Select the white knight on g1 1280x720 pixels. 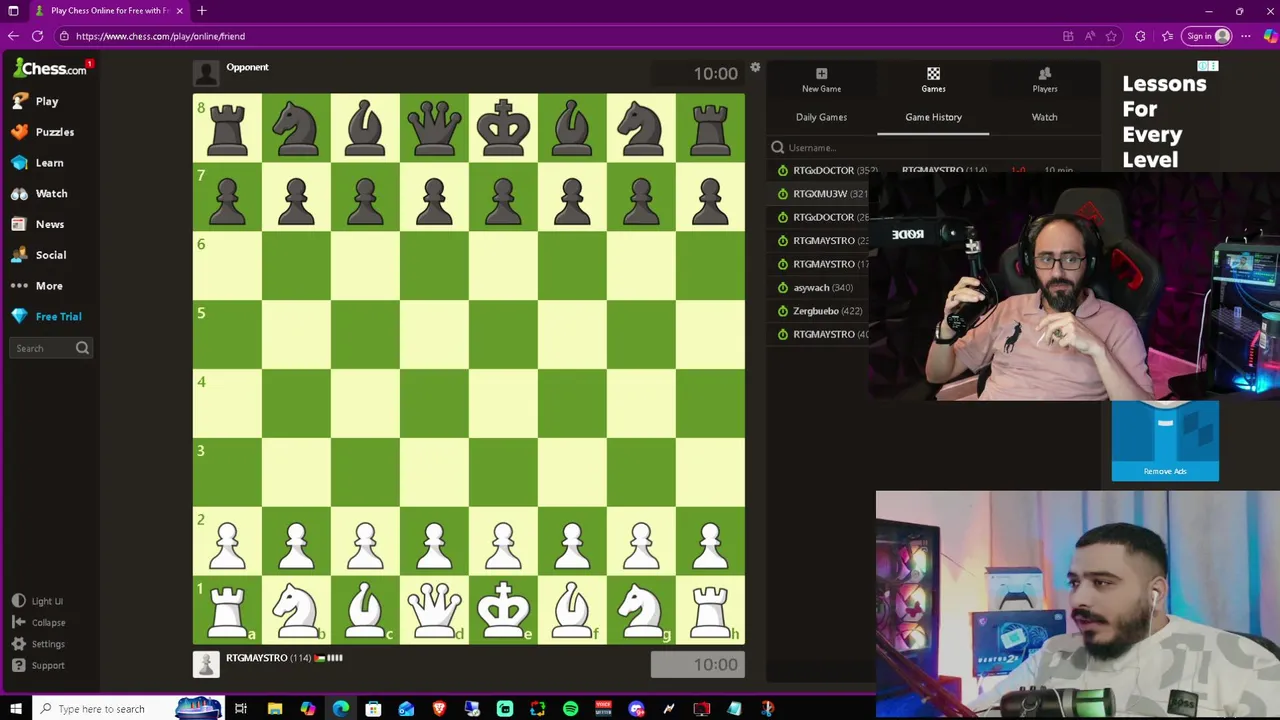(x=641, y=610)
